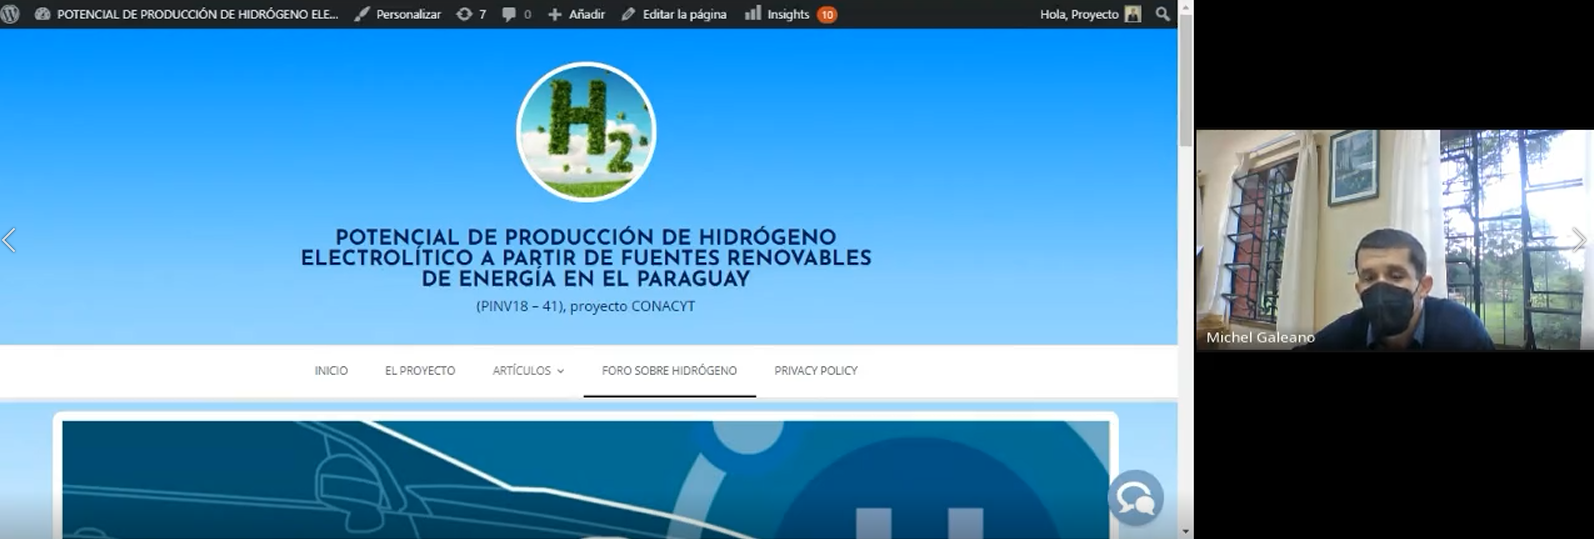1594x539 pixels.
Task: Click the hydrogen car banner image
Action: [x=586, y=480]
